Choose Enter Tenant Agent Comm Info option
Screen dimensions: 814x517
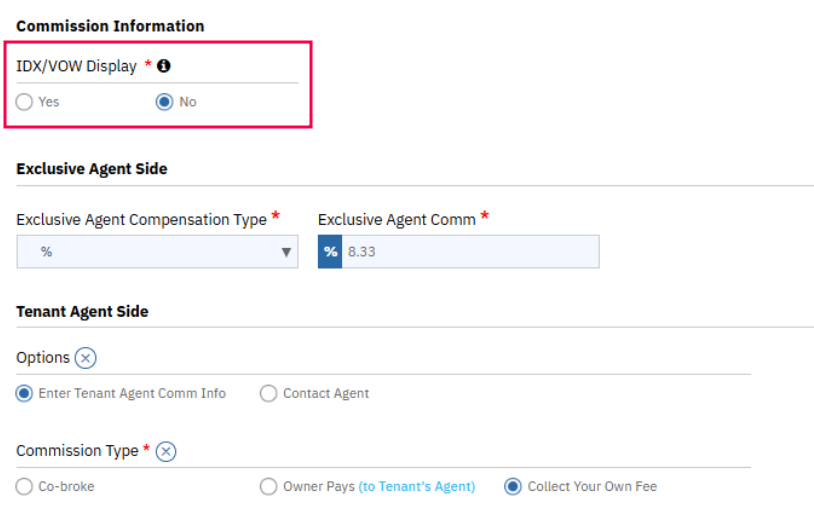point(25,394)
